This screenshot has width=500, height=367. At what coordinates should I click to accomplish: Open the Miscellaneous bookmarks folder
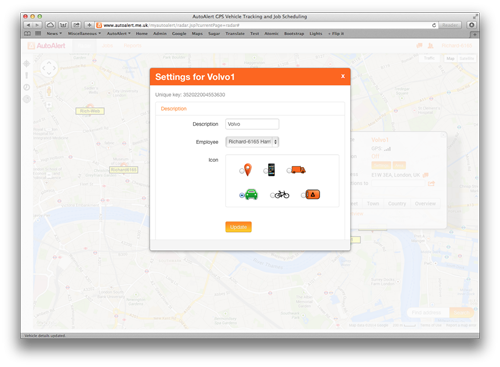point(84,34)
